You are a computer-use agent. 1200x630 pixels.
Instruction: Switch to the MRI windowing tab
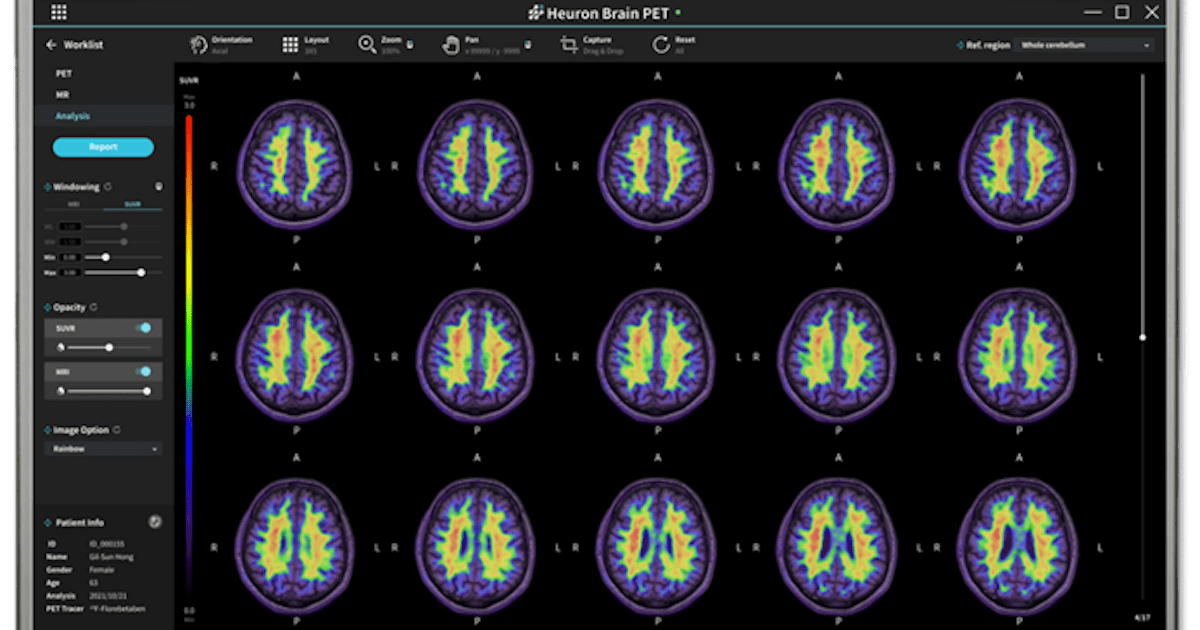pyautogui.click(x=71, y=204)
